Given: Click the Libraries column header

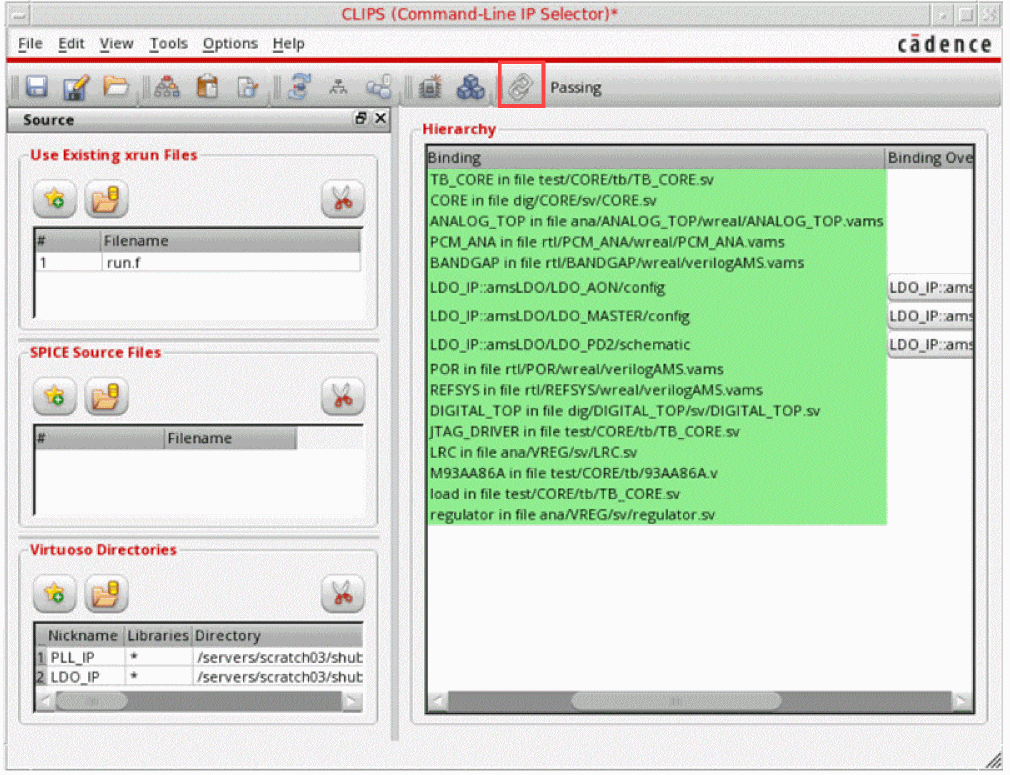Looking at the screenshot, I should (x=158, y=636).
